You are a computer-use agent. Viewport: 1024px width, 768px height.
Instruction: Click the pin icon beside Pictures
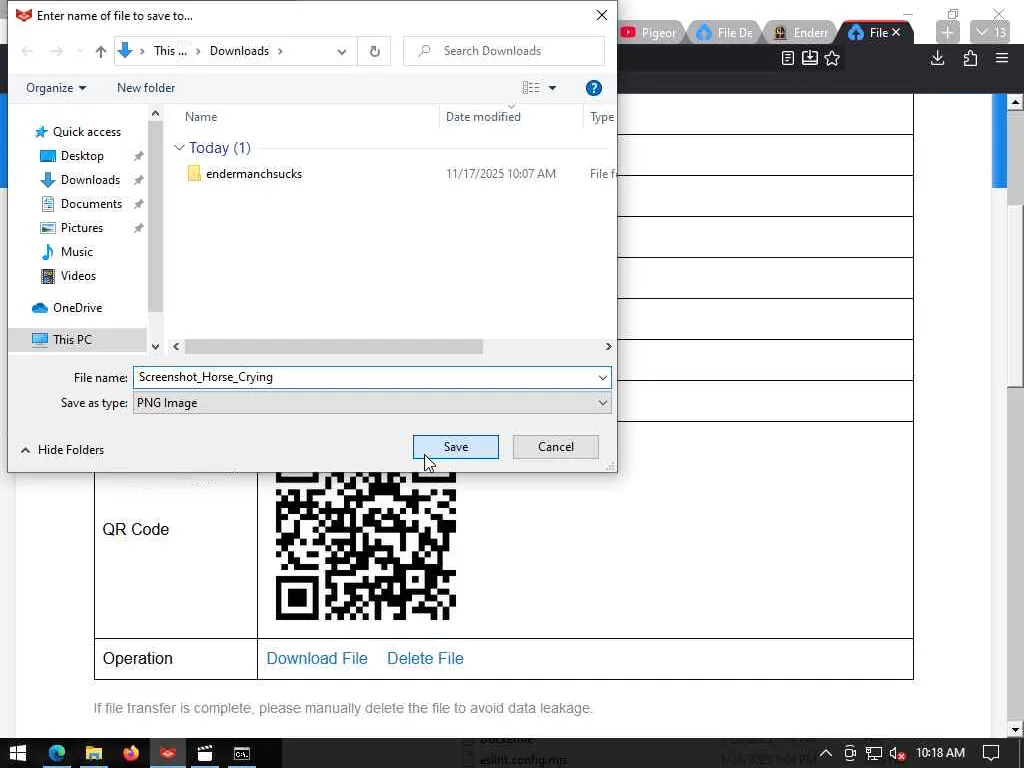click(x=138, y=228)
